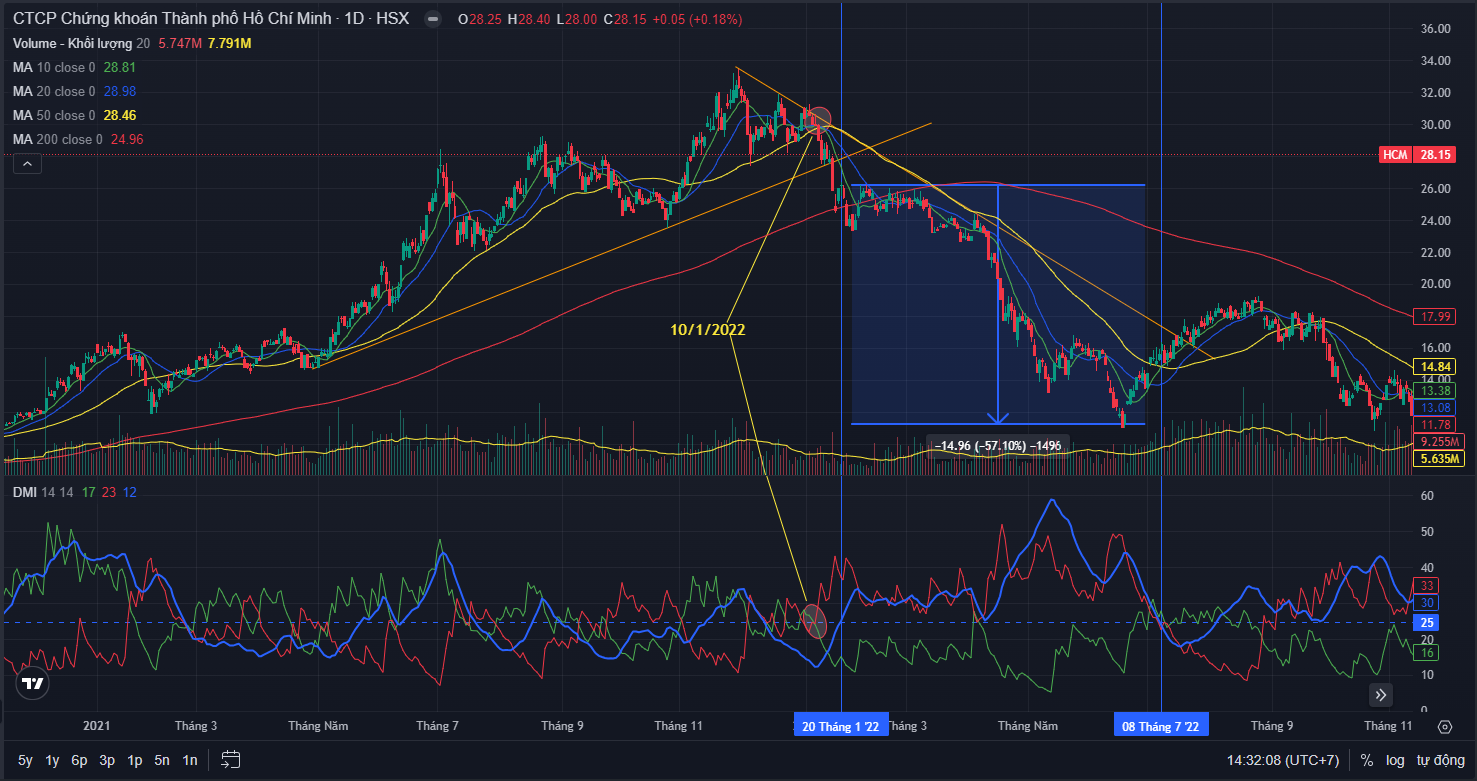Toggle percent scale mode
Image resolution: width=1477 pixels, height=781 pixels.
coord(1366,760)
